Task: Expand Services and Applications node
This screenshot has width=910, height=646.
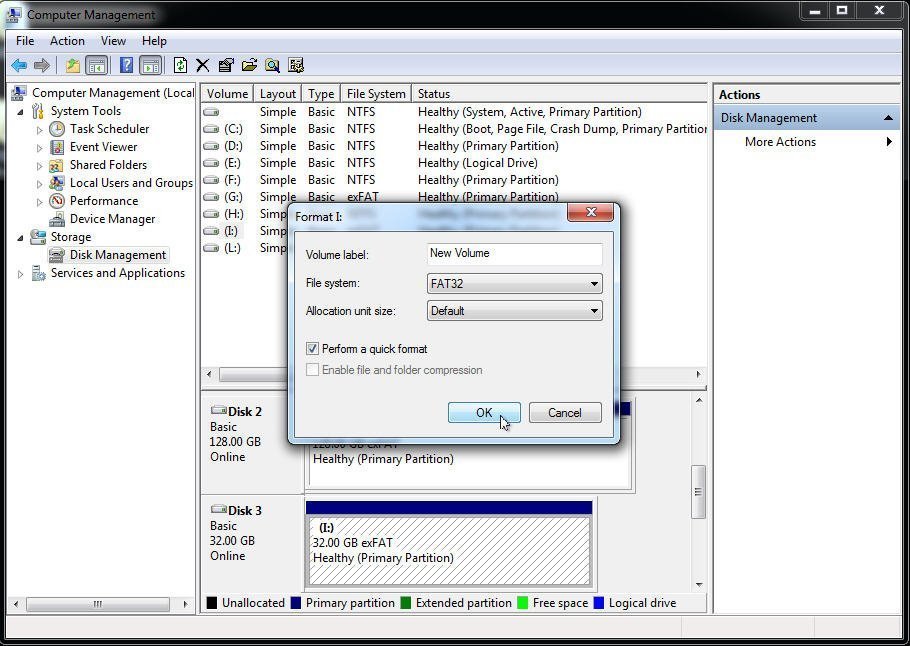Action: [x=20, y=274]
